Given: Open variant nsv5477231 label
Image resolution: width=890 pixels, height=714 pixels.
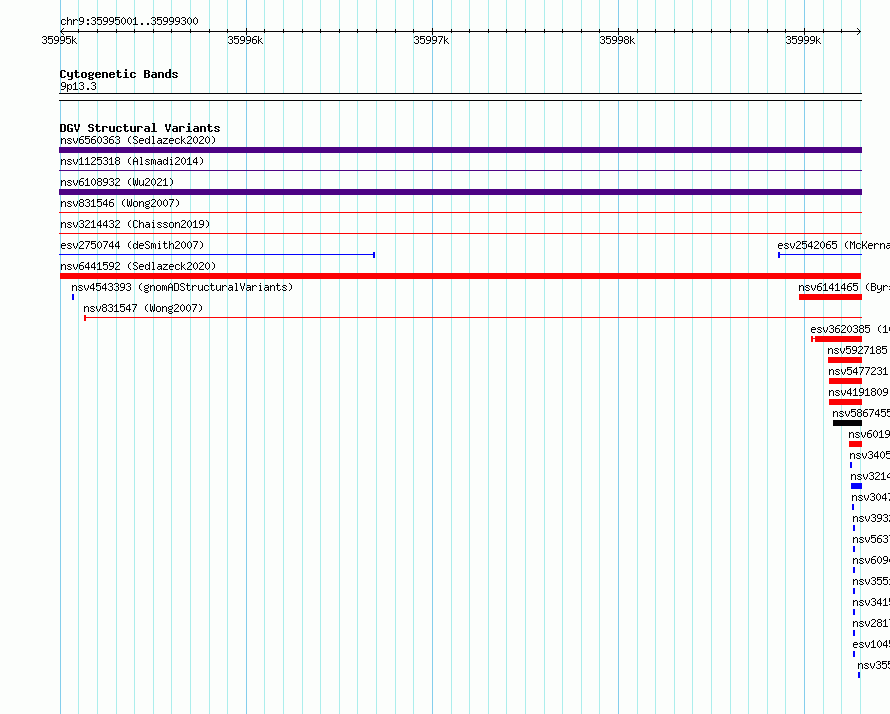Looking at the screenshot, I should pyautogui.click(x=859, y=371).
